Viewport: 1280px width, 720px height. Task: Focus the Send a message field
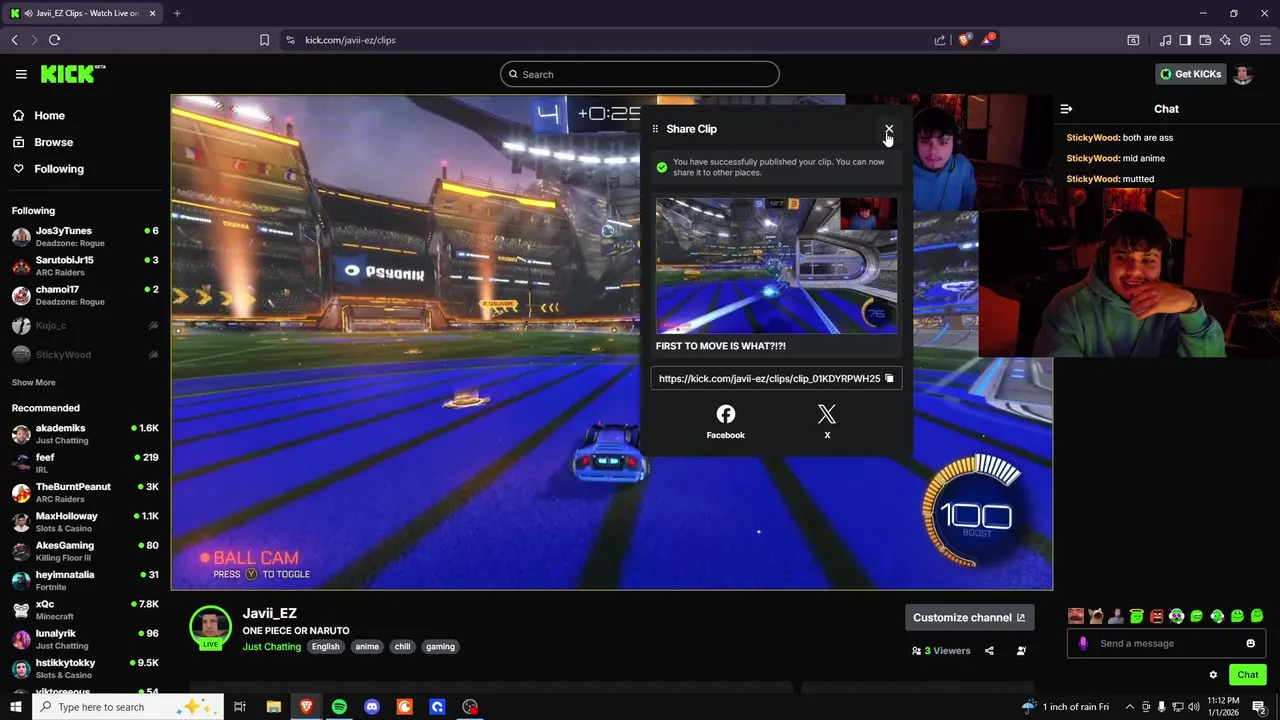(x=1166, y=643)
